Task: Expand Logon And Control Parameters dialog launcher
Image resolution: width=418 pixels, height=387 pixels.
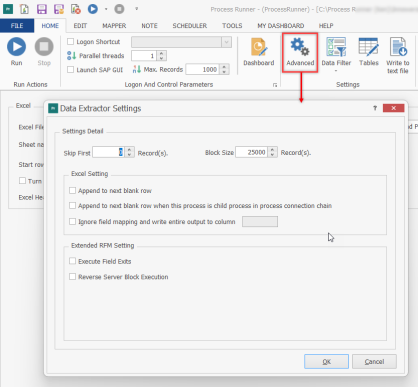Action: [x=275, y=85]
